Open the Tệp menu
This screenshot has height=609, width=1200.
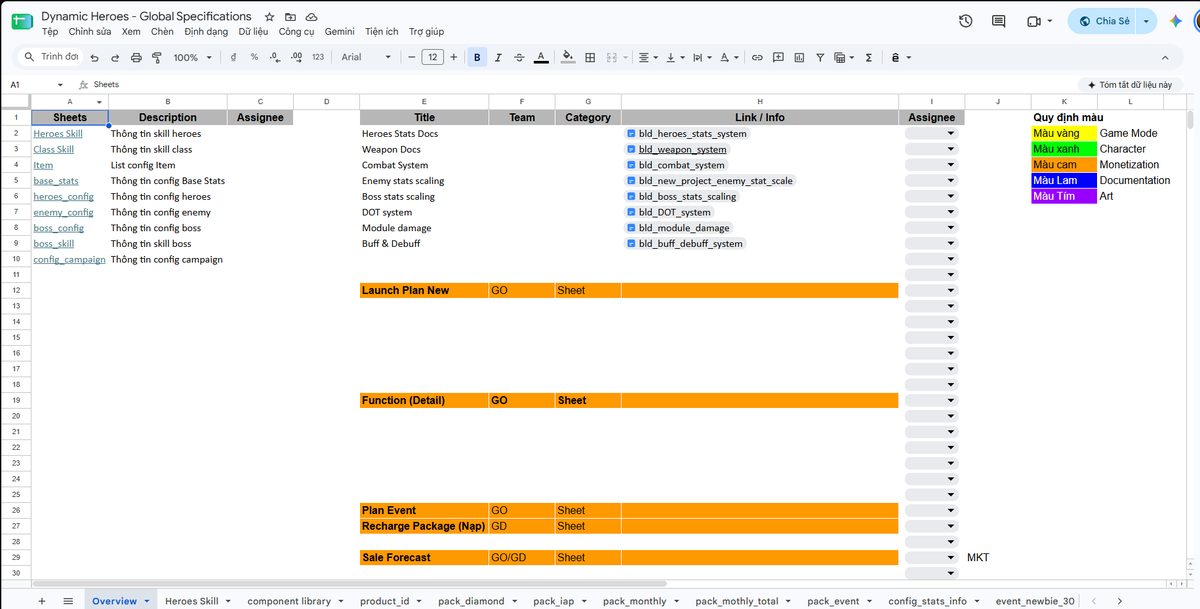coord(50,32)
